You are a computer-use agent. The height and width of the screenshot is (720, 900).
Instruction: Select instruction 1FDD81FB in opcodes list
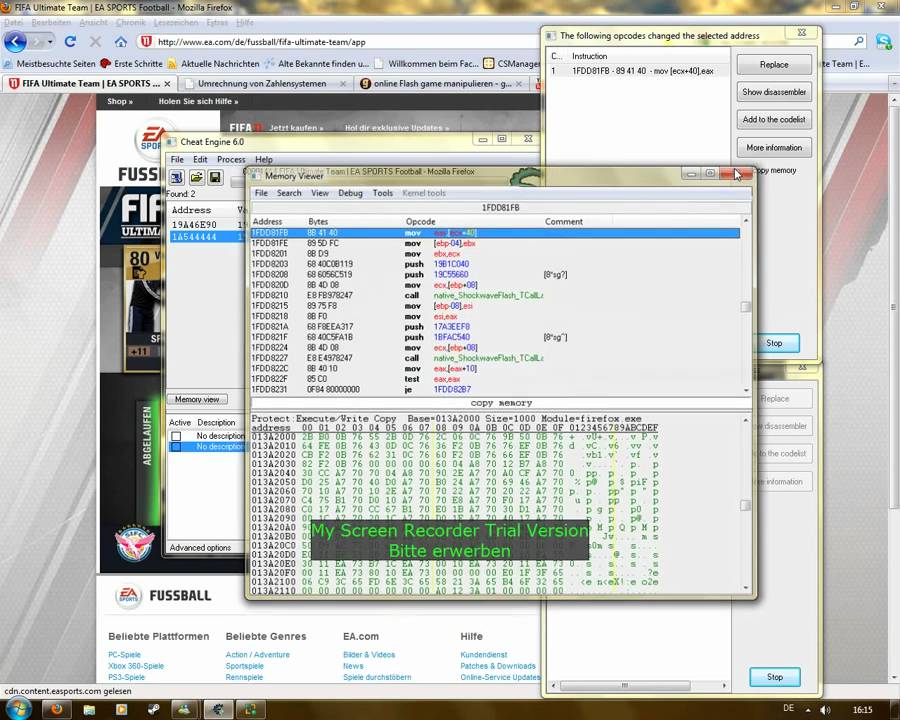[638, 71]
